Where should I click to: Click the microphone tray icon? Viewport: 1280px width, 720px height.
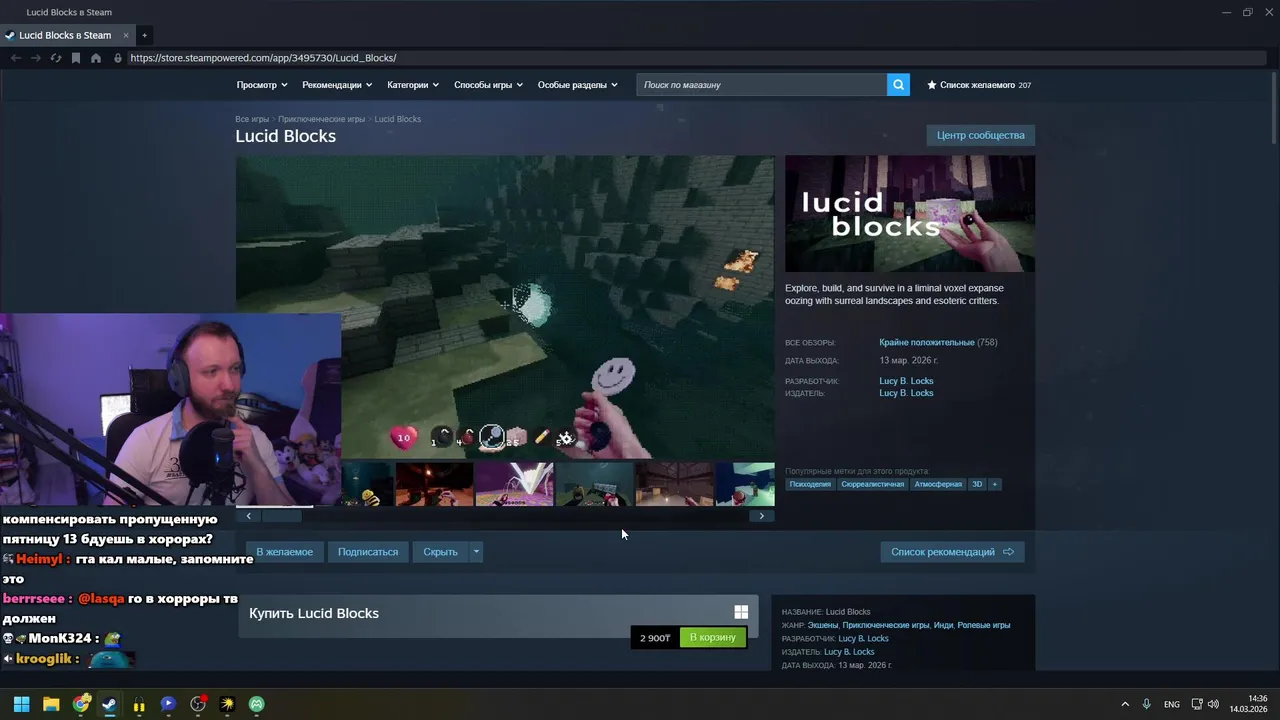click(x=1146, y=704)
